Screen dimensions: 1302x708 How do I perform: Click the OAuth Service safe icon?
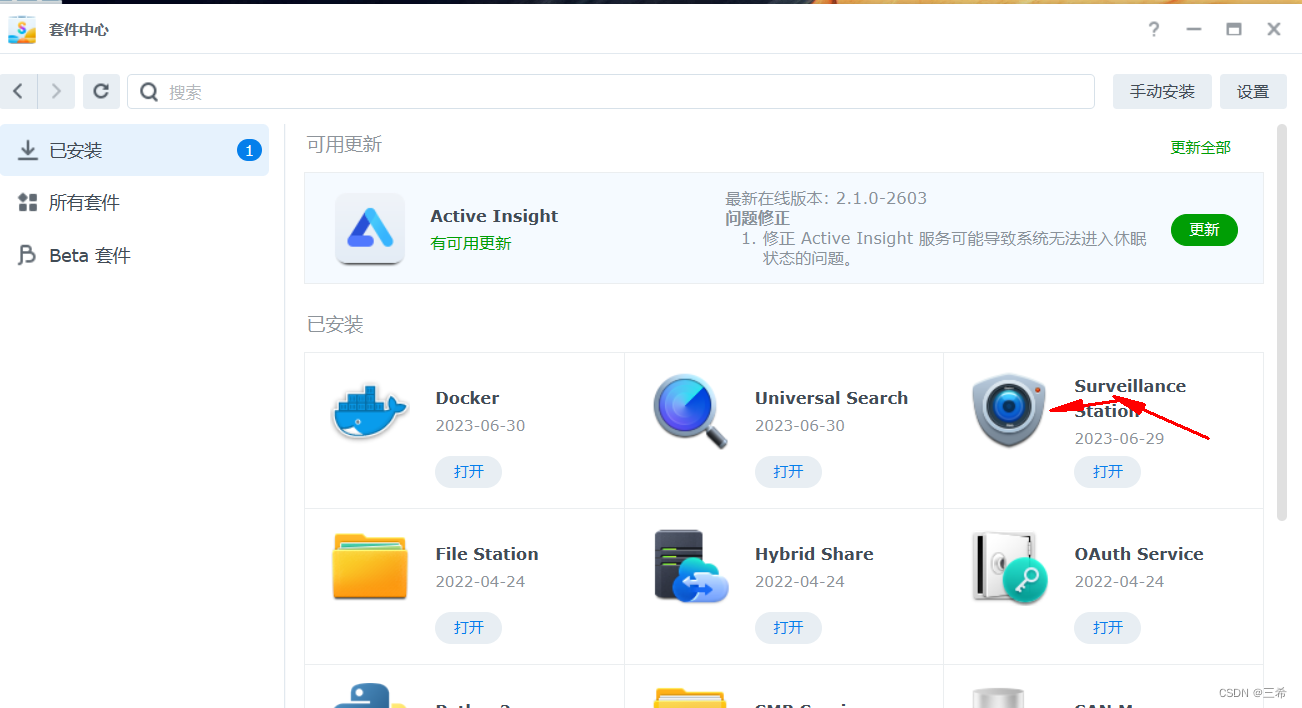pyautogui.click(x=1009, y=567)
